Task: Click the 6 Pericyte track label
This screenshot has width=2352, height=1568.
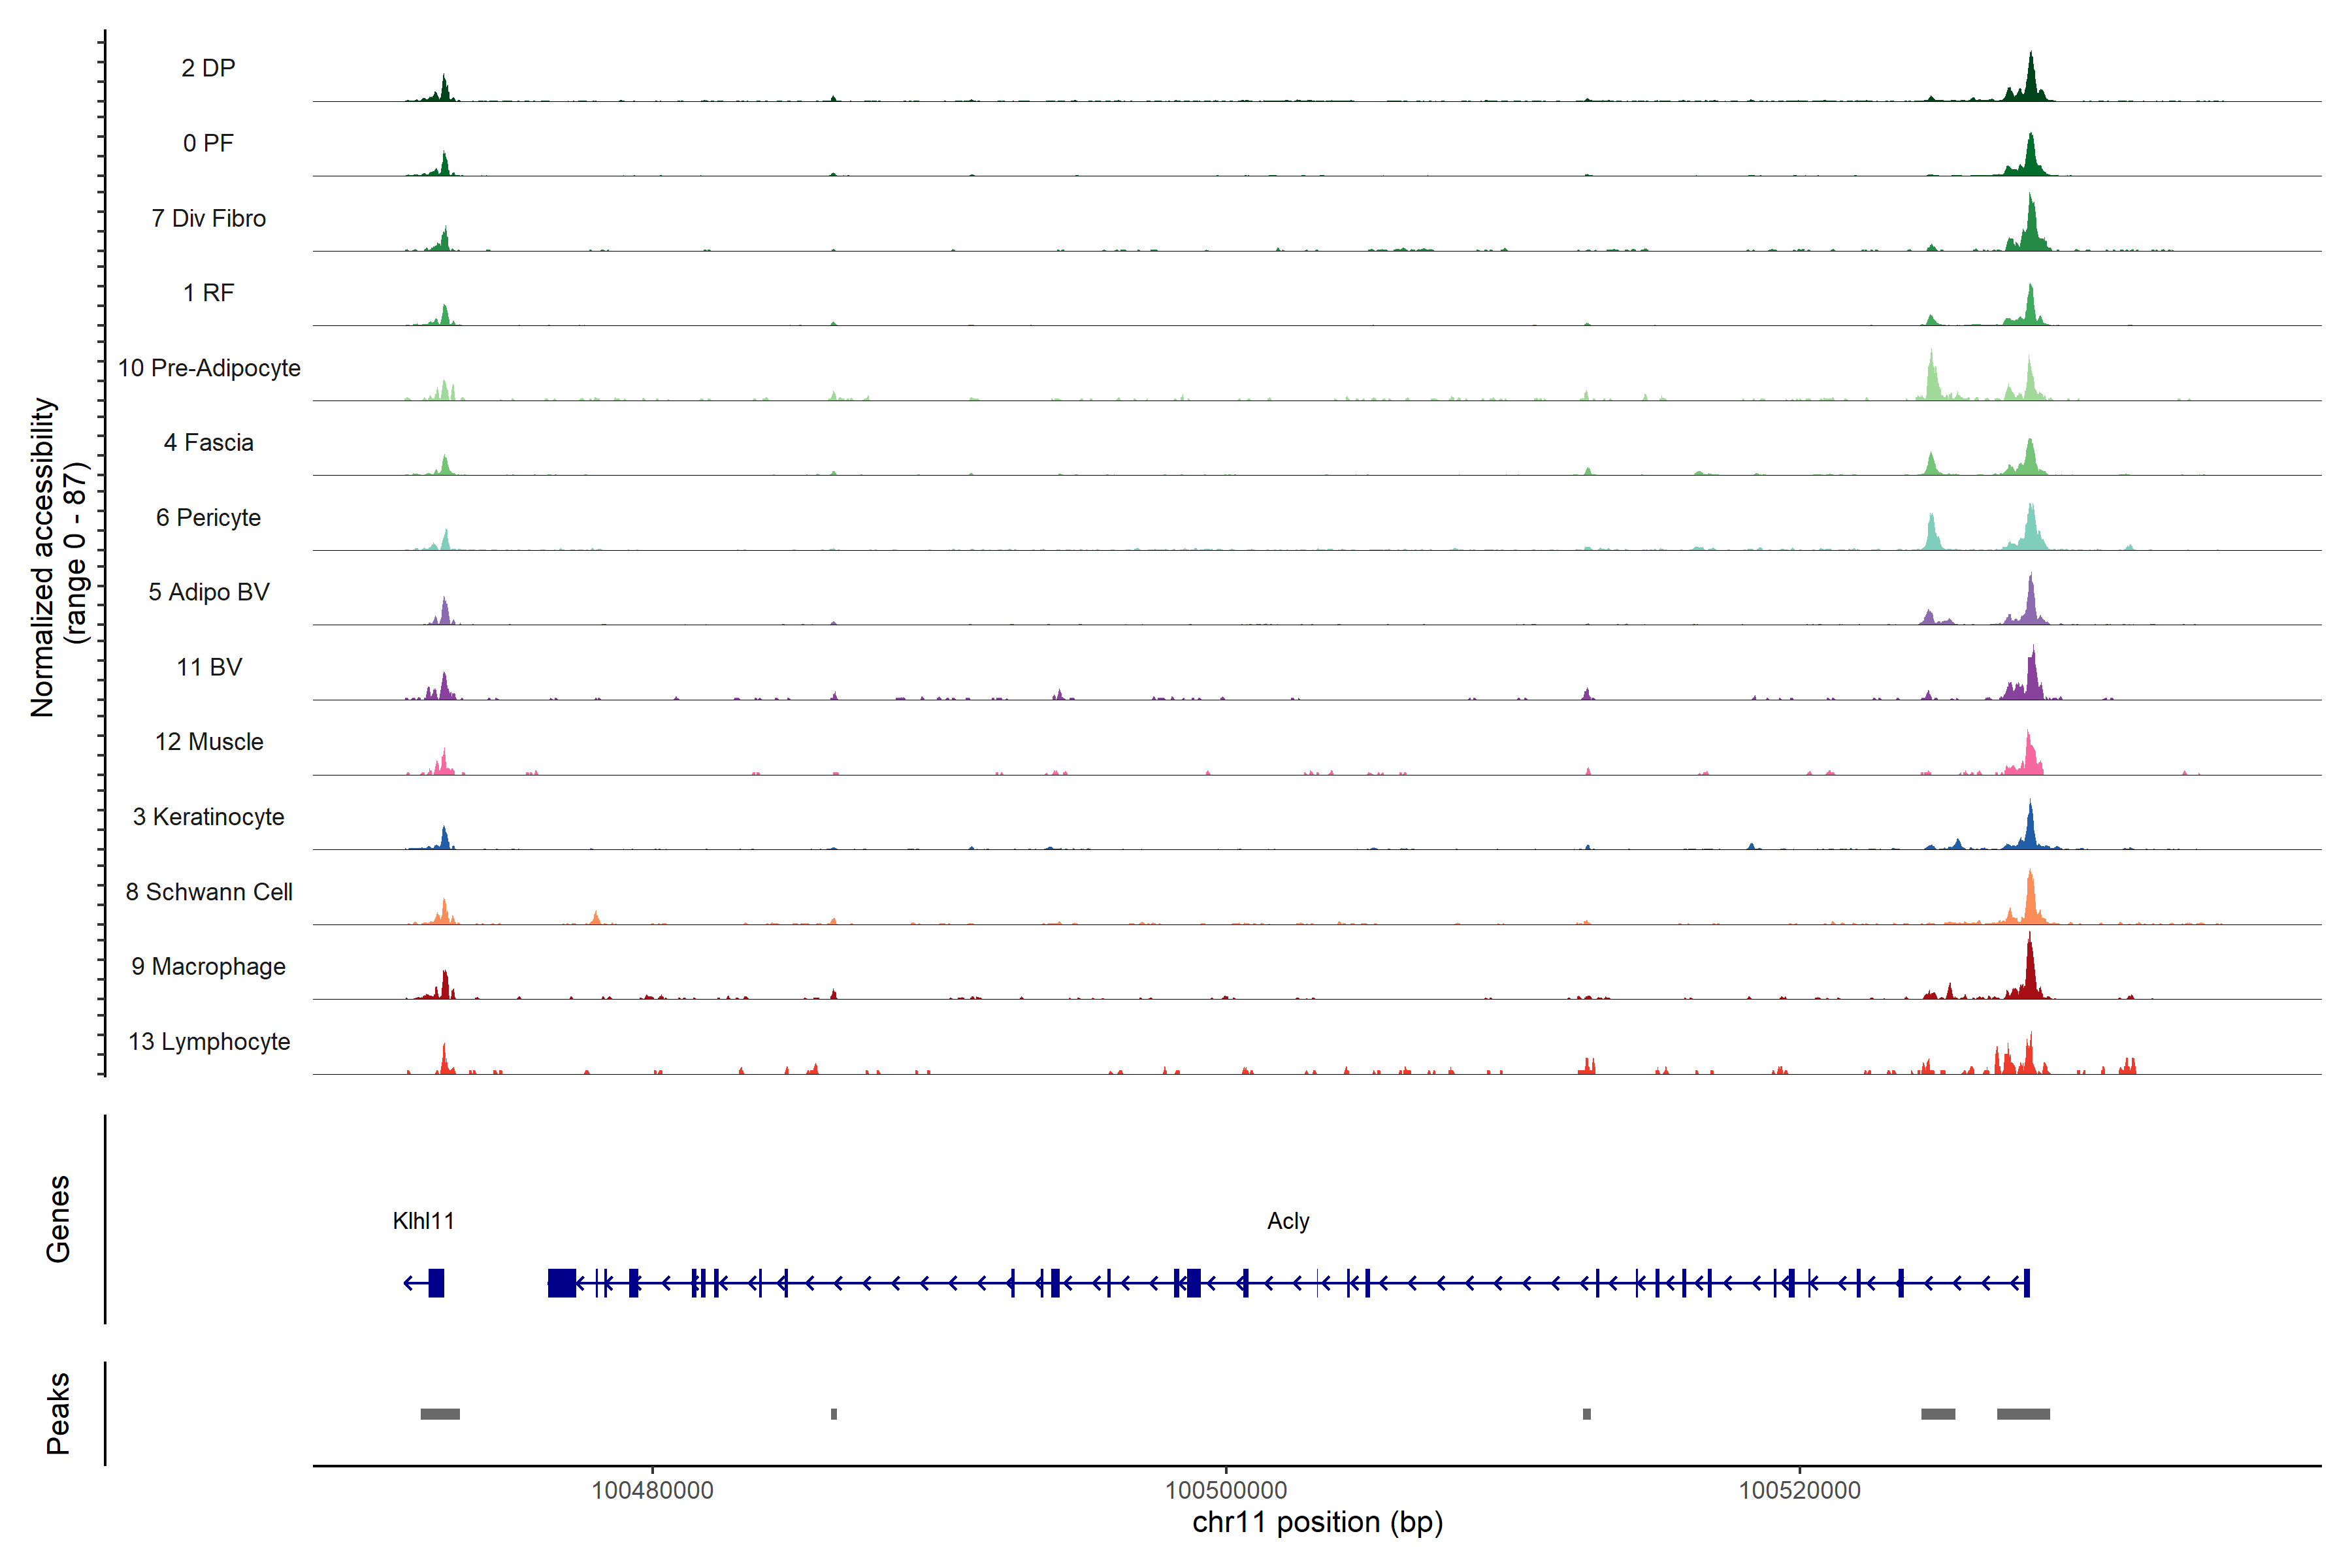Action: point(208,517)
